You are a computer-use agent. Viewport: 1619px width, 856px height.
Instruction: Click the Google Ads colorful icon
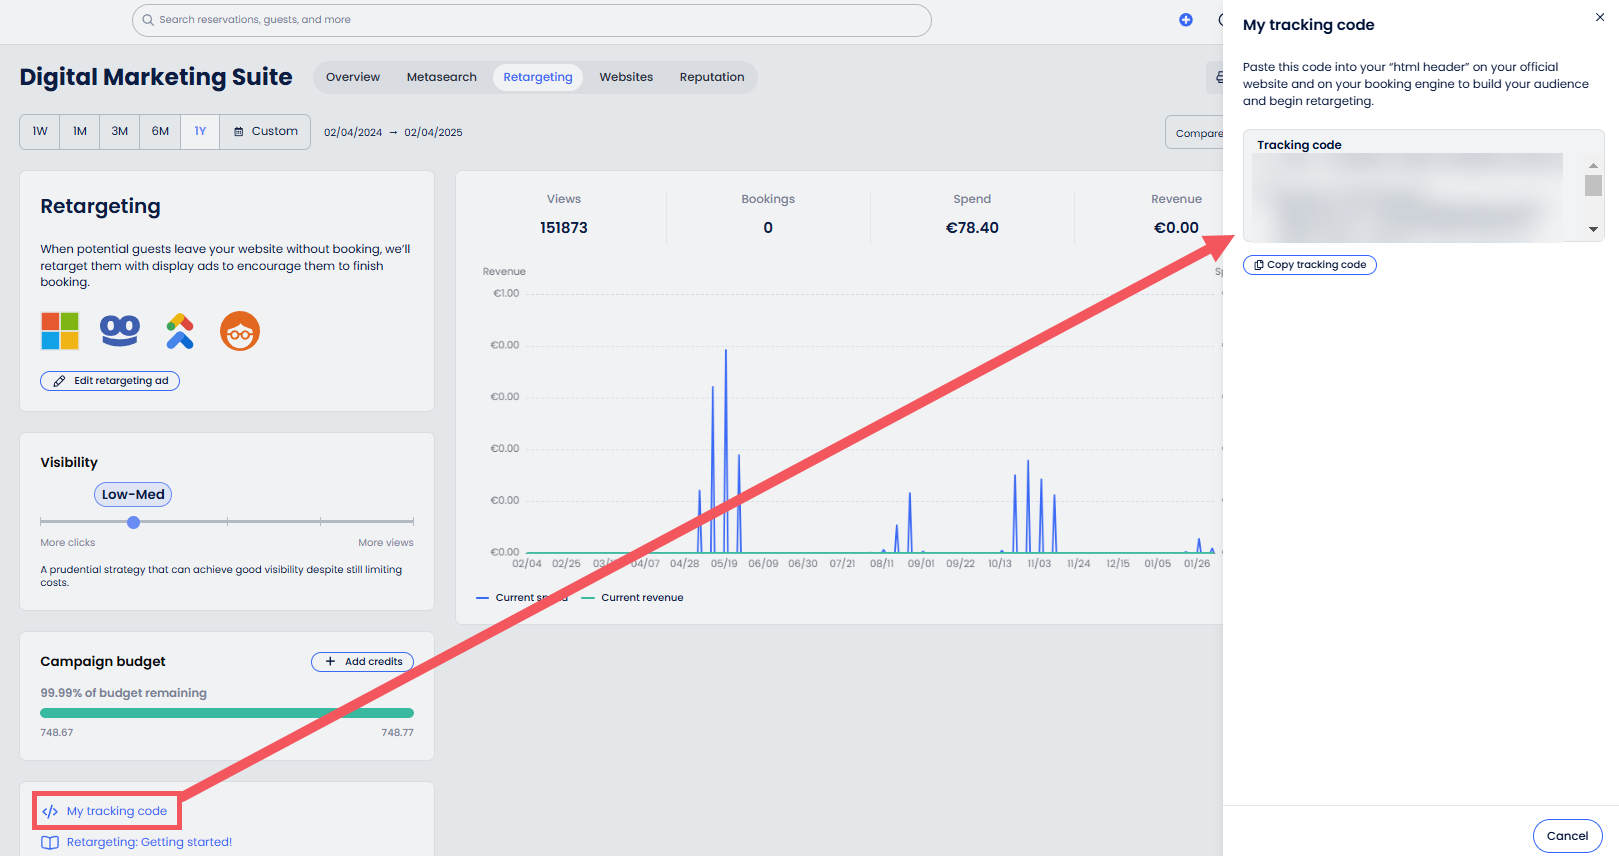[180, 331]
